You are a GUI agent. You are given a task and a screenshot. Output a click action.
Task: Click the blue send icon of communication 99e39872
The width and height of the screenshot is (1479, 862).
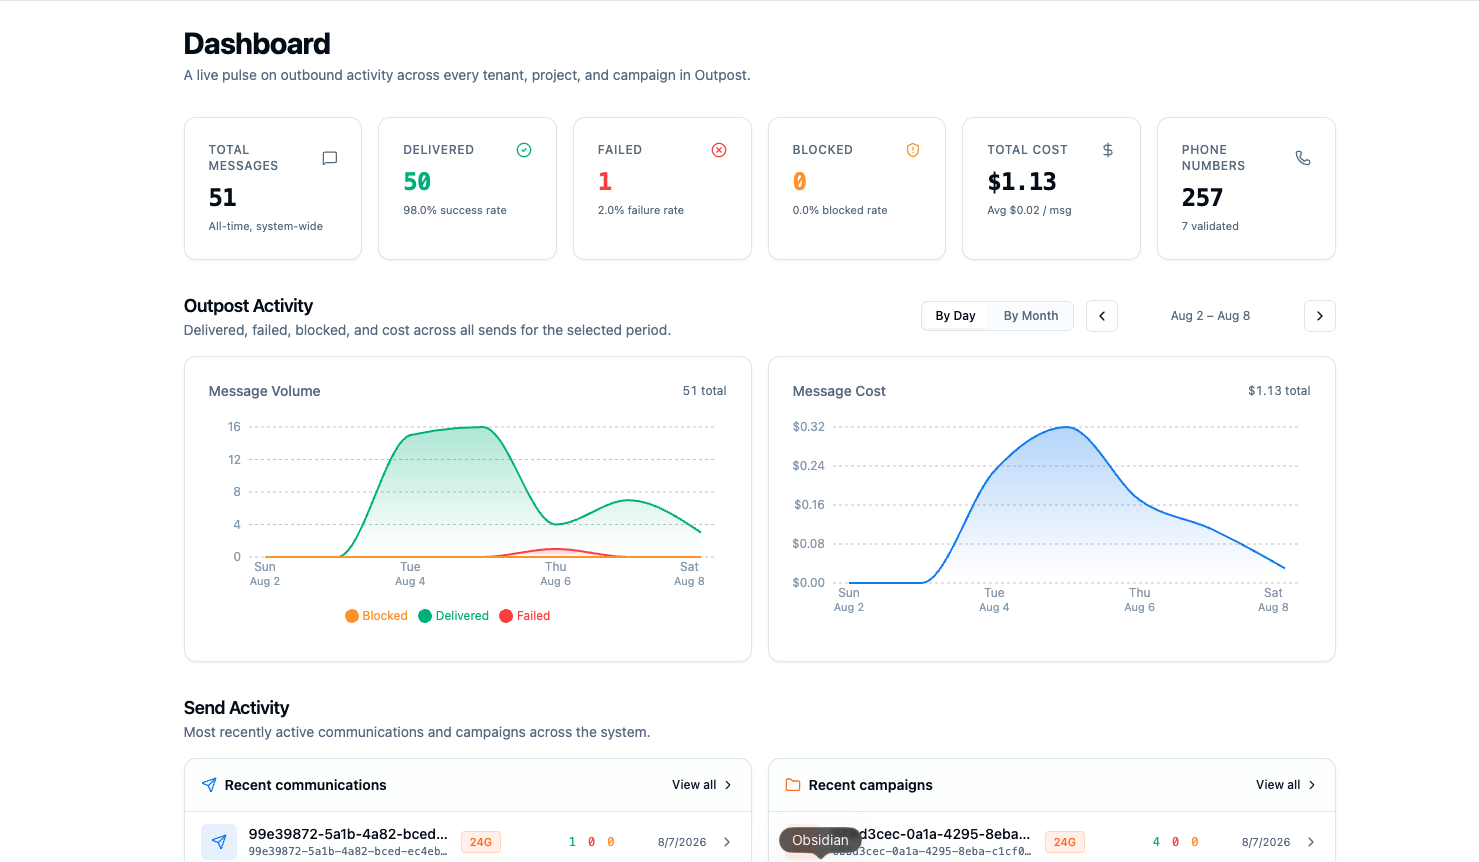pyautogui.click(x=219, y=842)
